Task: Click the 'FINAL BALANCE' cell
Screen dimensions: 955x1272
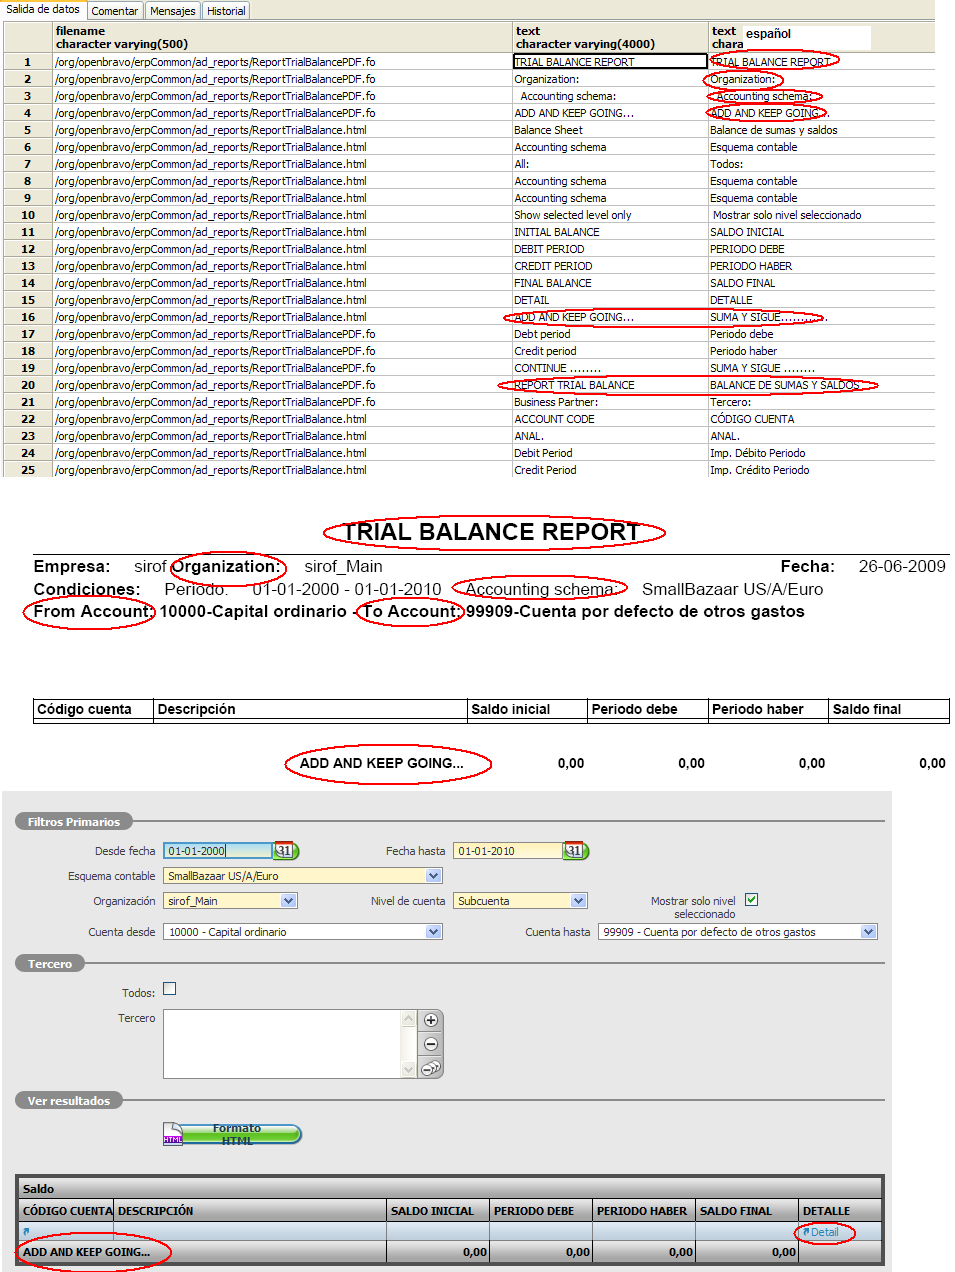Action: [x=609, y=283]
